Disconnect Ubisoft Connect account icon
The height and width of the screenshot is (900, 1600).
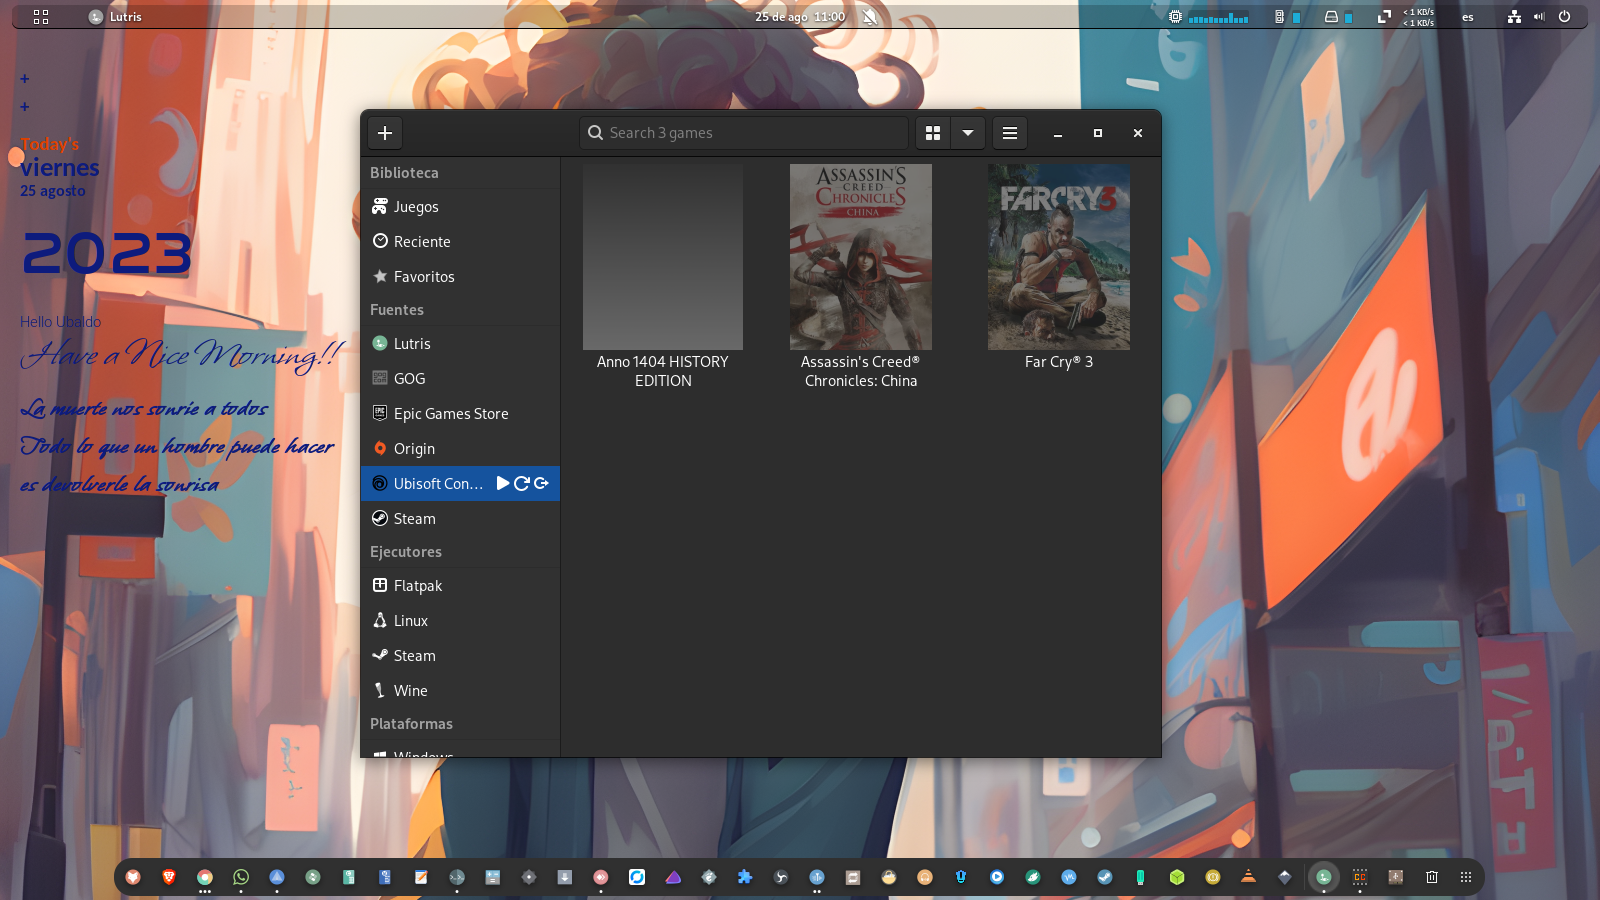pos(541,483)
